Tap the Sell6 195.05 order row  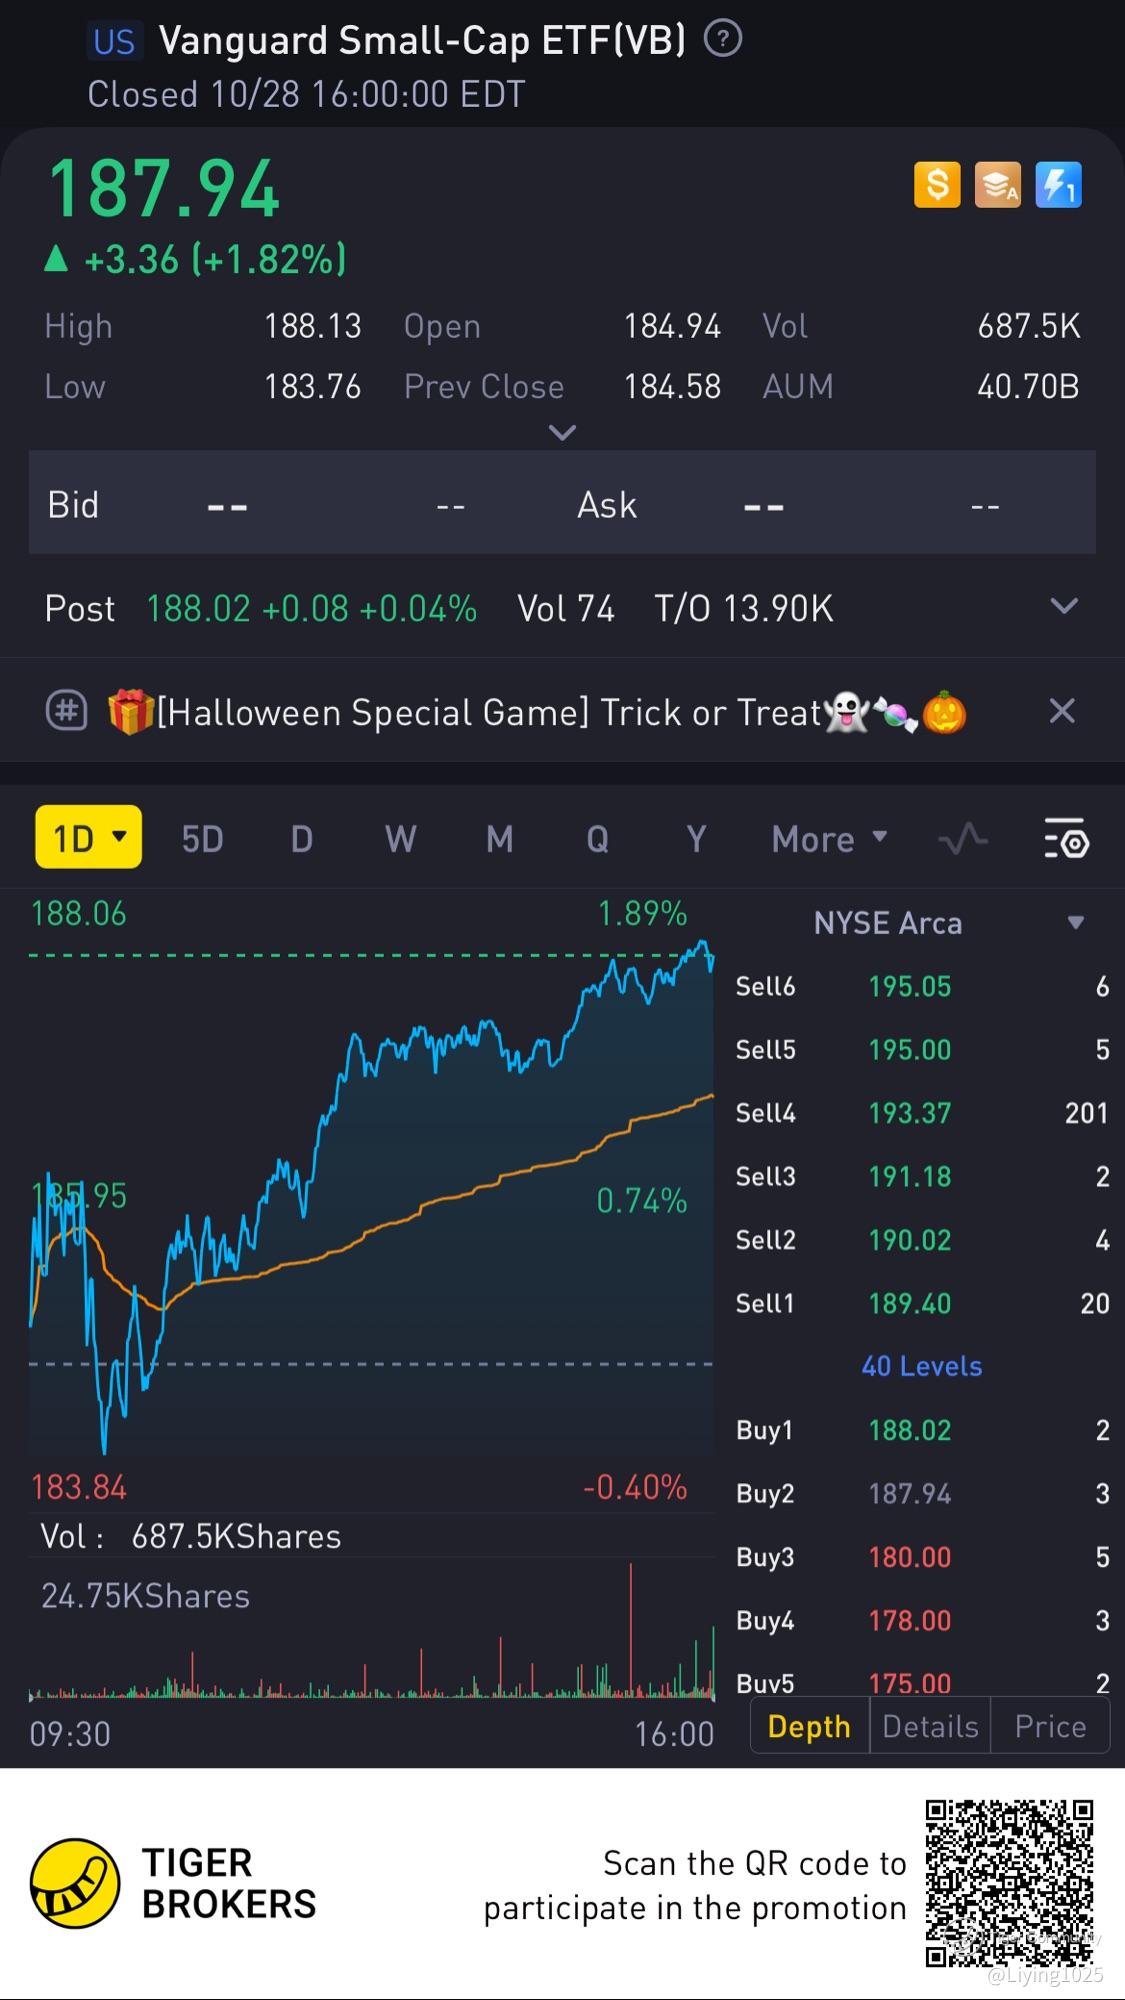922,986
